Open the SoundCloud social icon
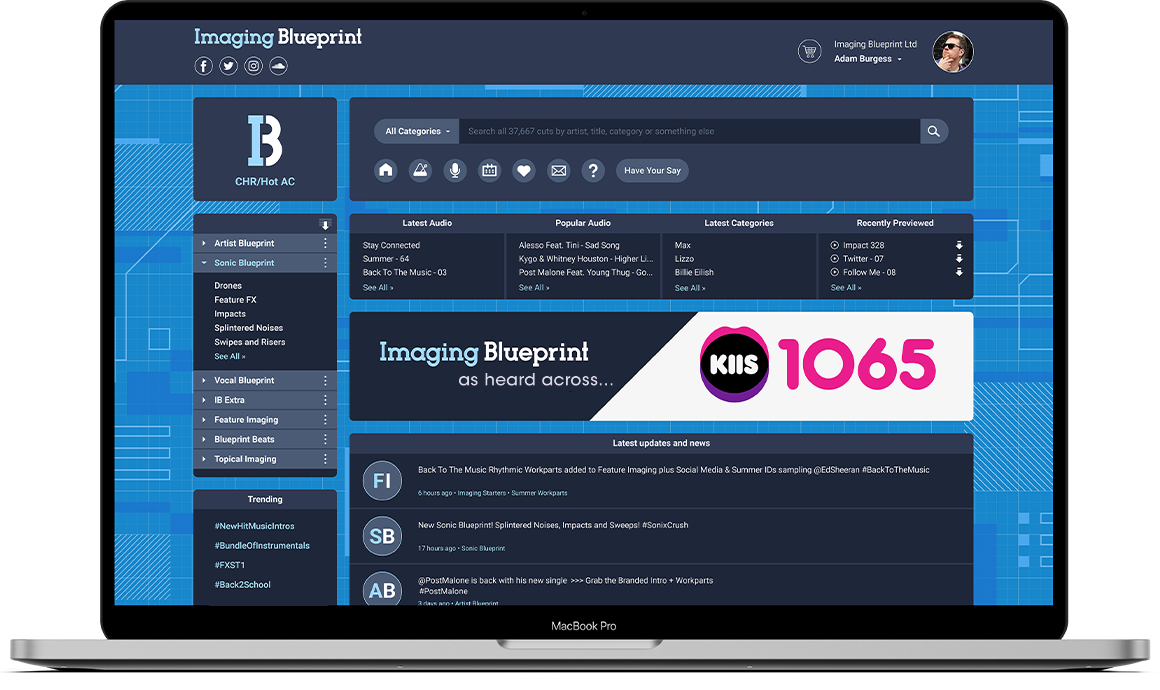This screenshot has height=690, width=1160. coord(278,66)
